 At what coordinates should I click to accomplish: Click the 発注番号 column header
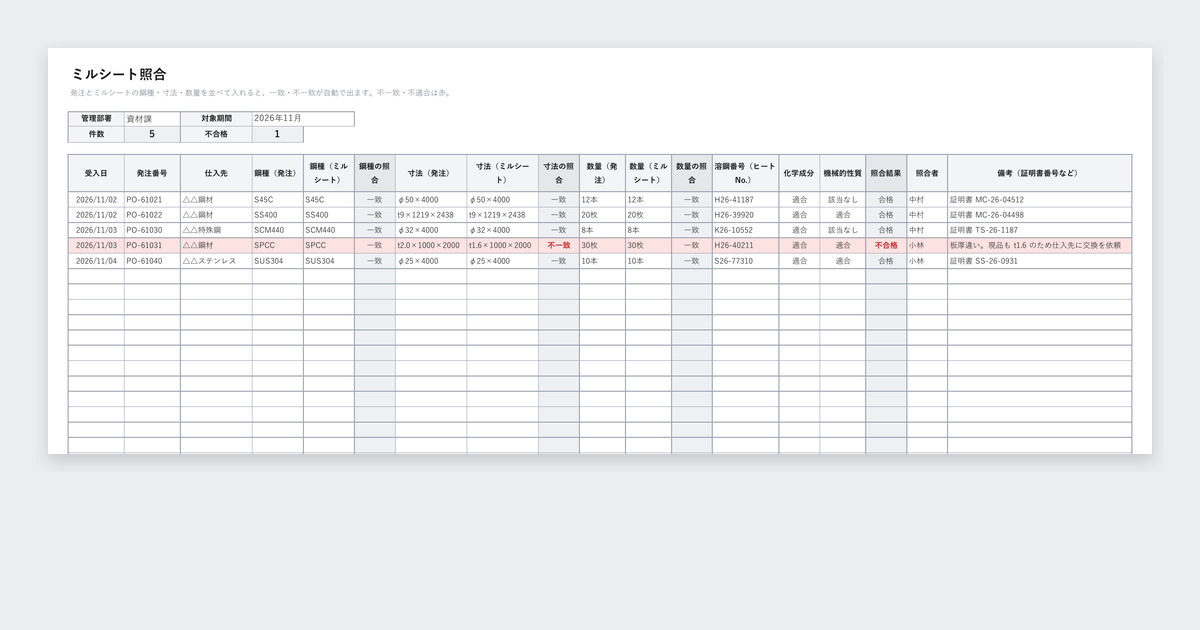[152, 173]
